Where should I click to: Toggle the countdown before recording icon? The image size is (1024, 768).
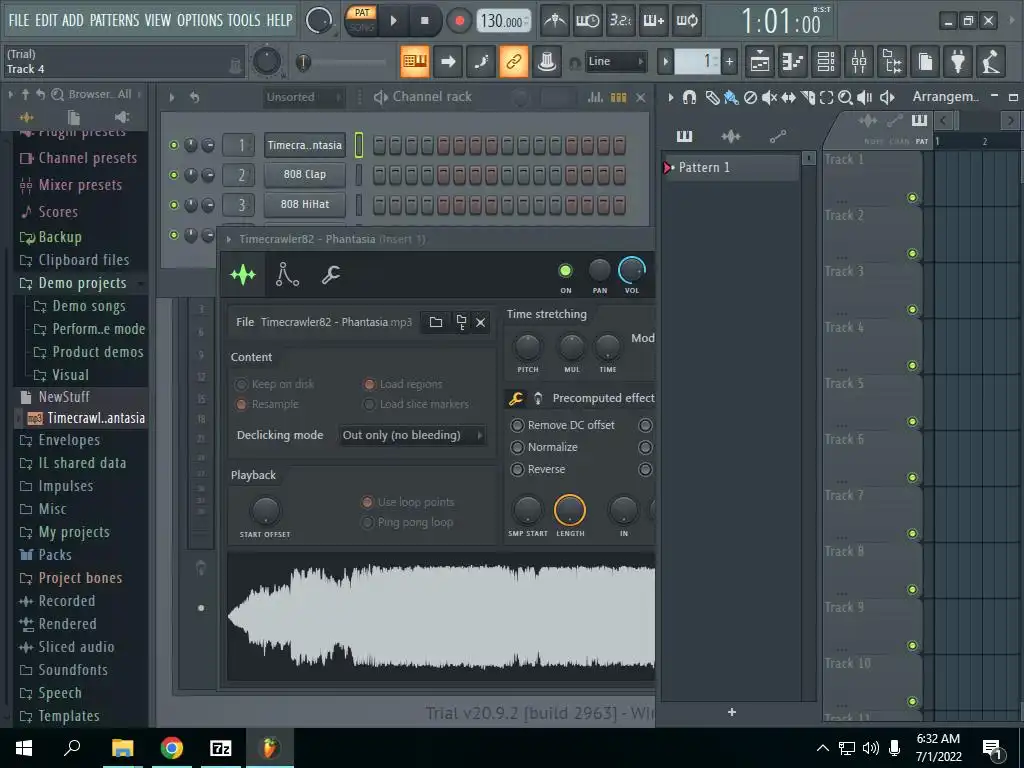tap(620, 21)
